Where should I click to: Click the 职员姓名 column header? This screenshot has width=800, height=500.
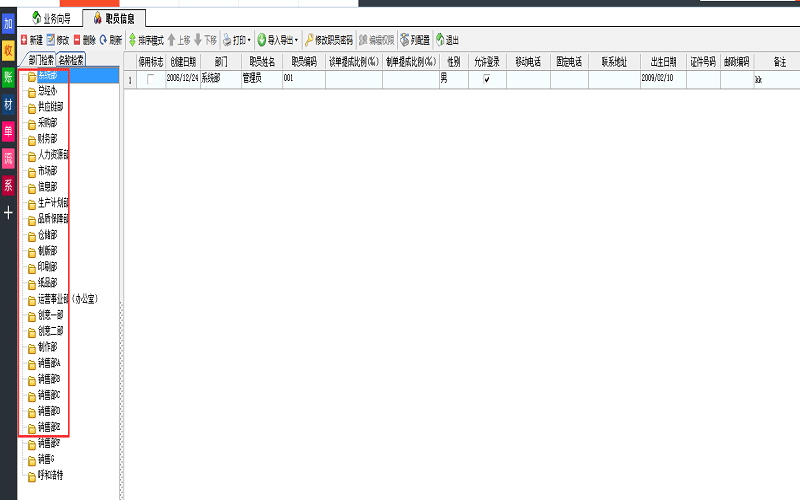tap(261, 61)
